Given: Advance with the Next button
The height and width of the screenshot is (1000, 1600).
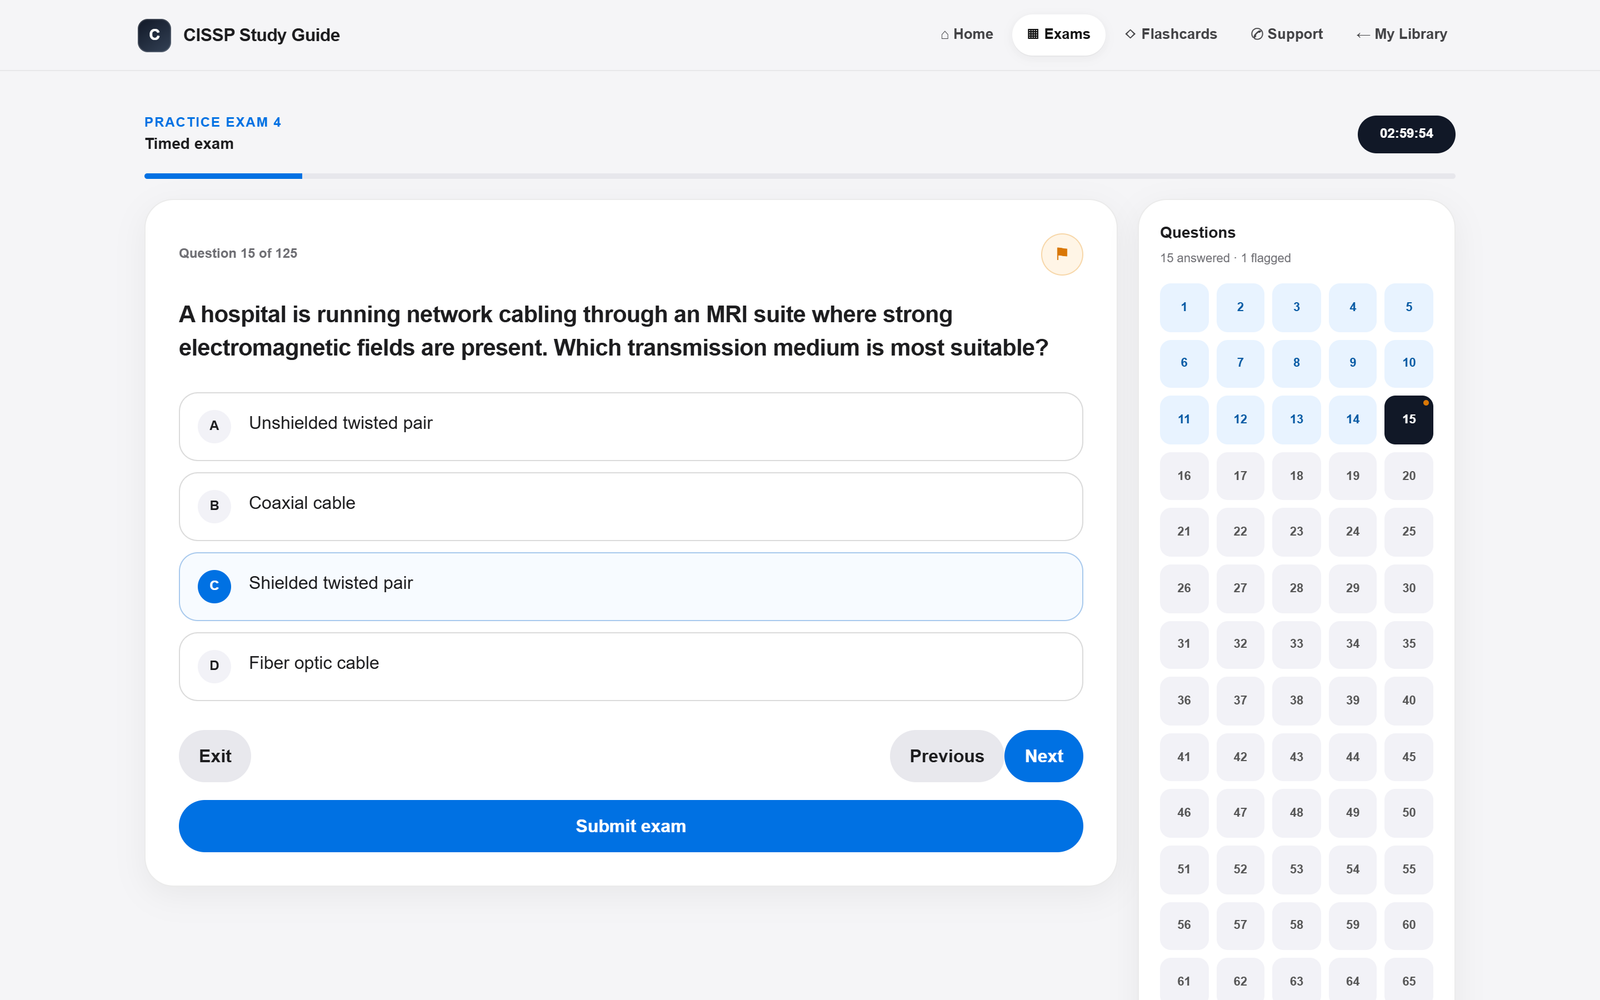Looking at the screenshot, I should [x=1044, y=756].
